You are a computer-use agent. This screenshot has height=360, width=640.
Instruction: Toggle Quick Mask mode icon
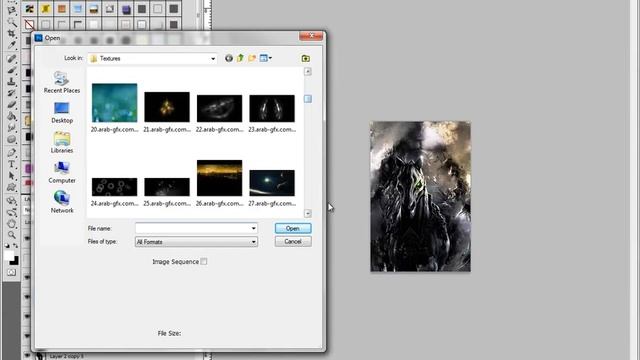coord(11,272)
